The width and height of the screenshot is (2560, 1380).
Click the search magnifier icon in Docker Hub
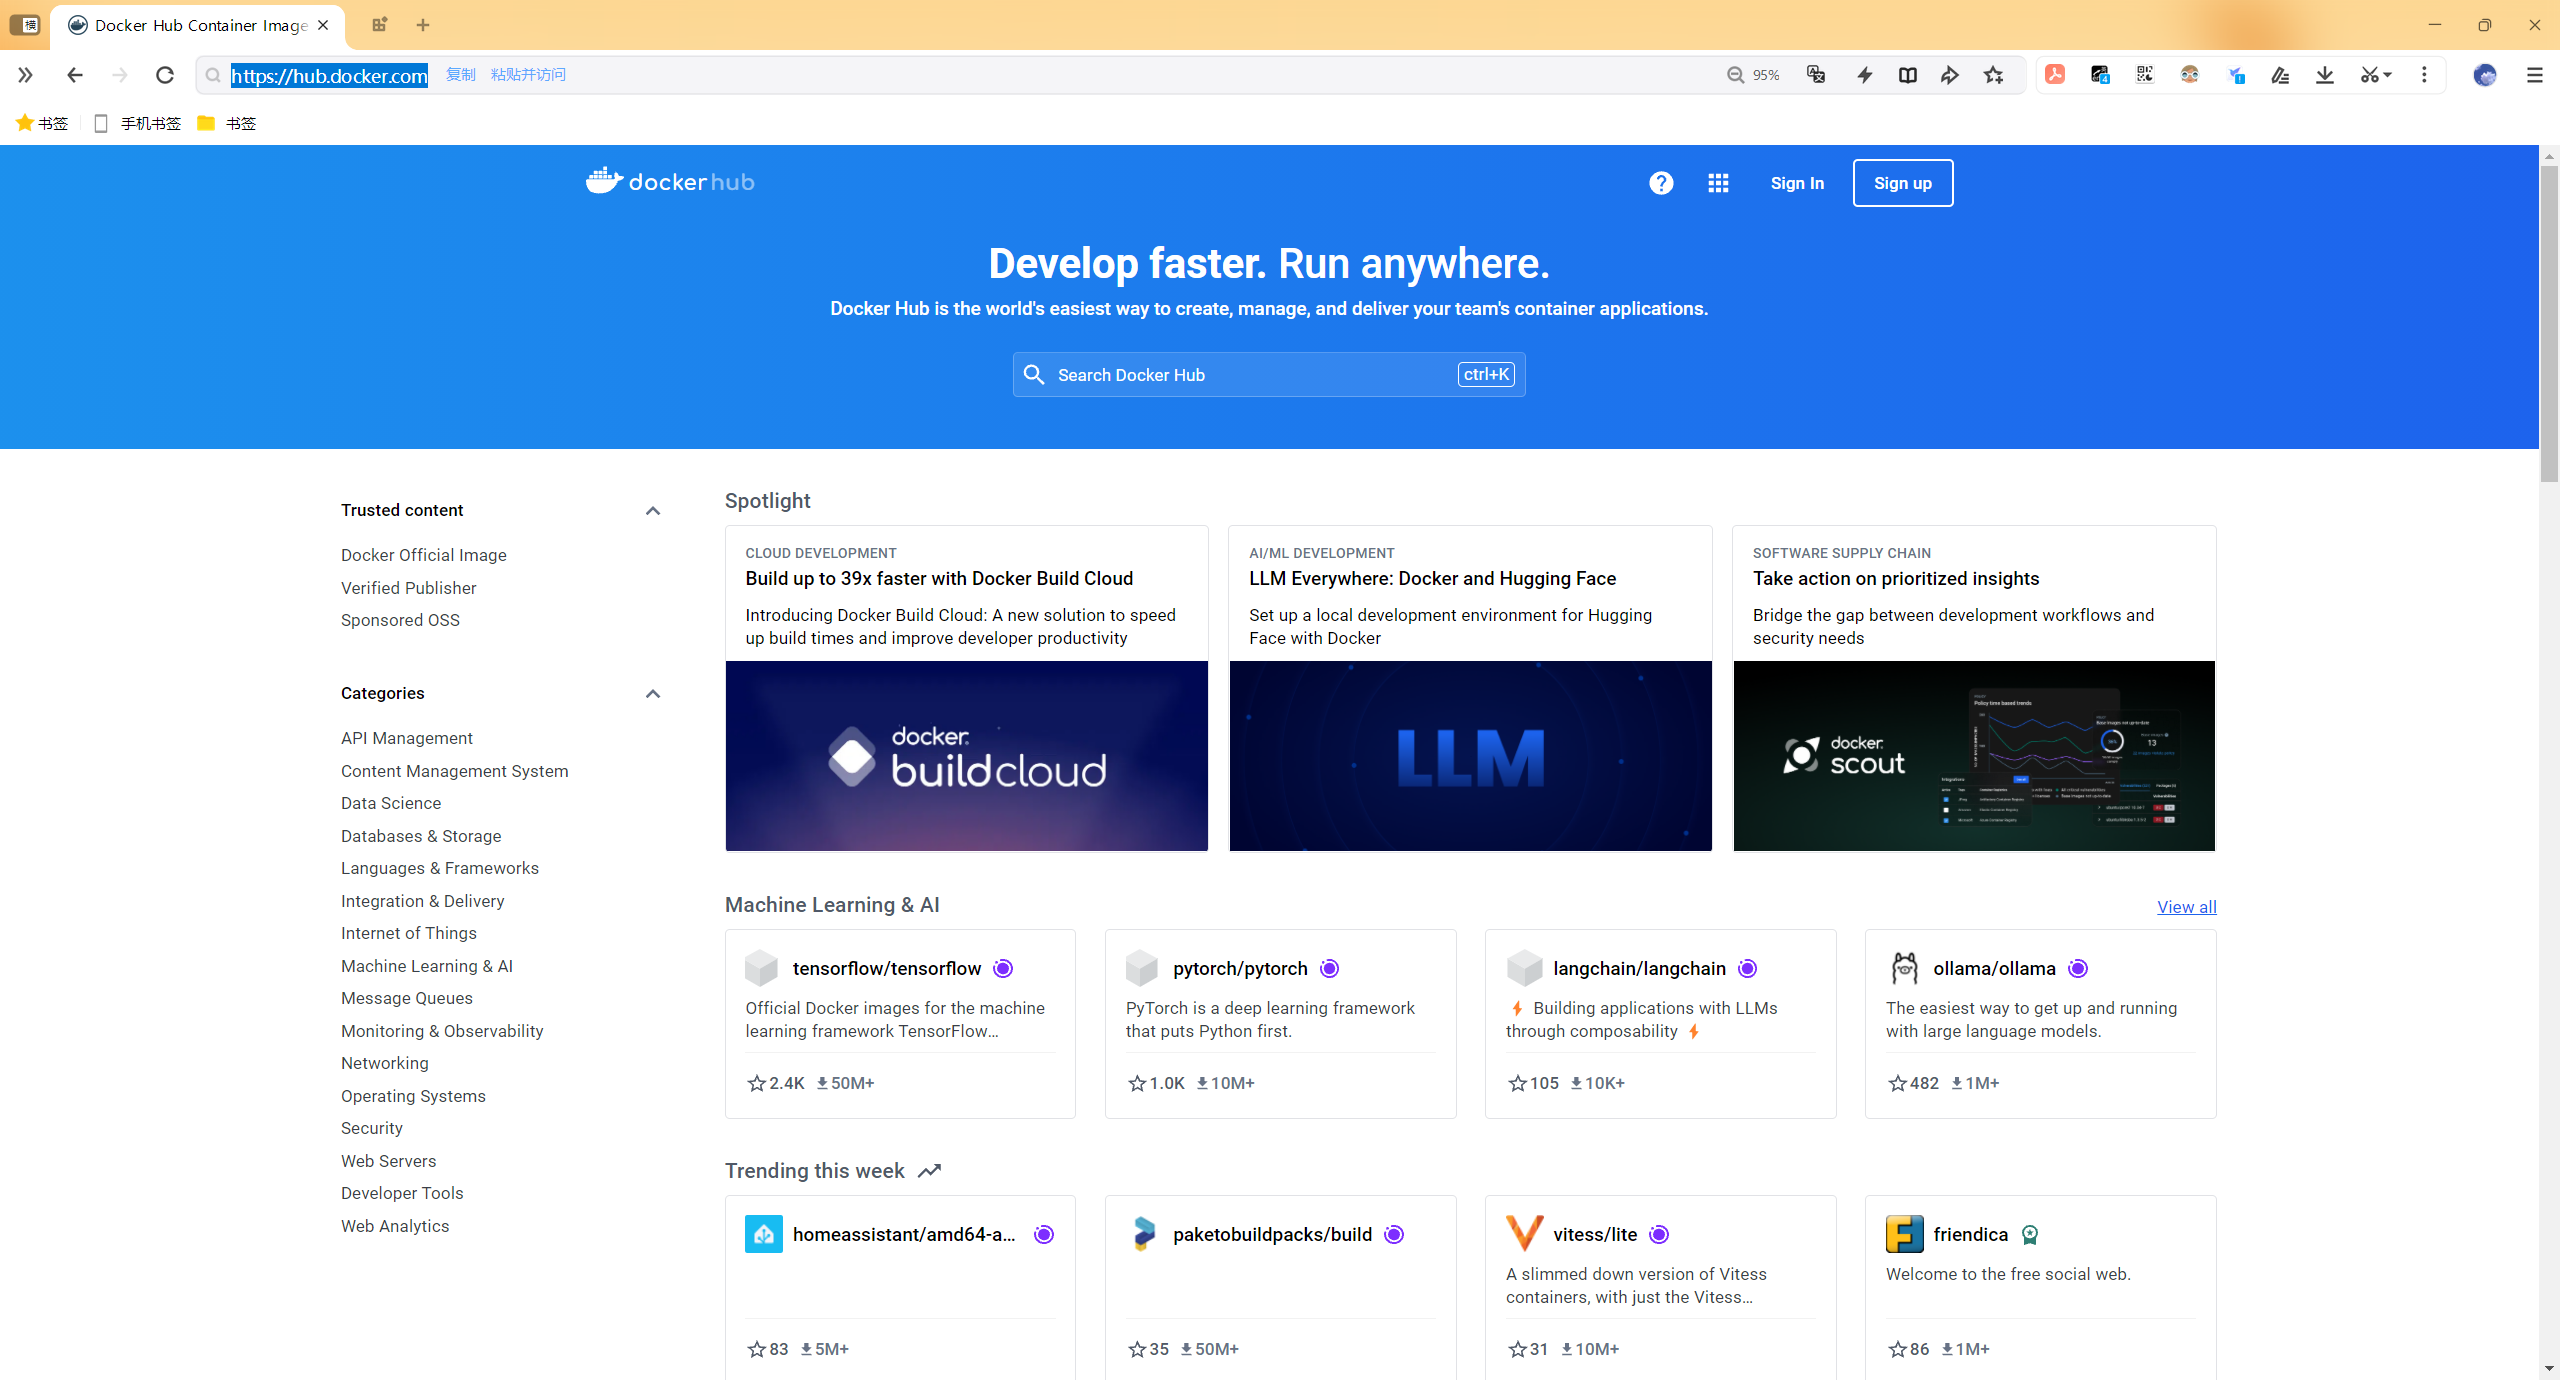tap(1034, 374)
